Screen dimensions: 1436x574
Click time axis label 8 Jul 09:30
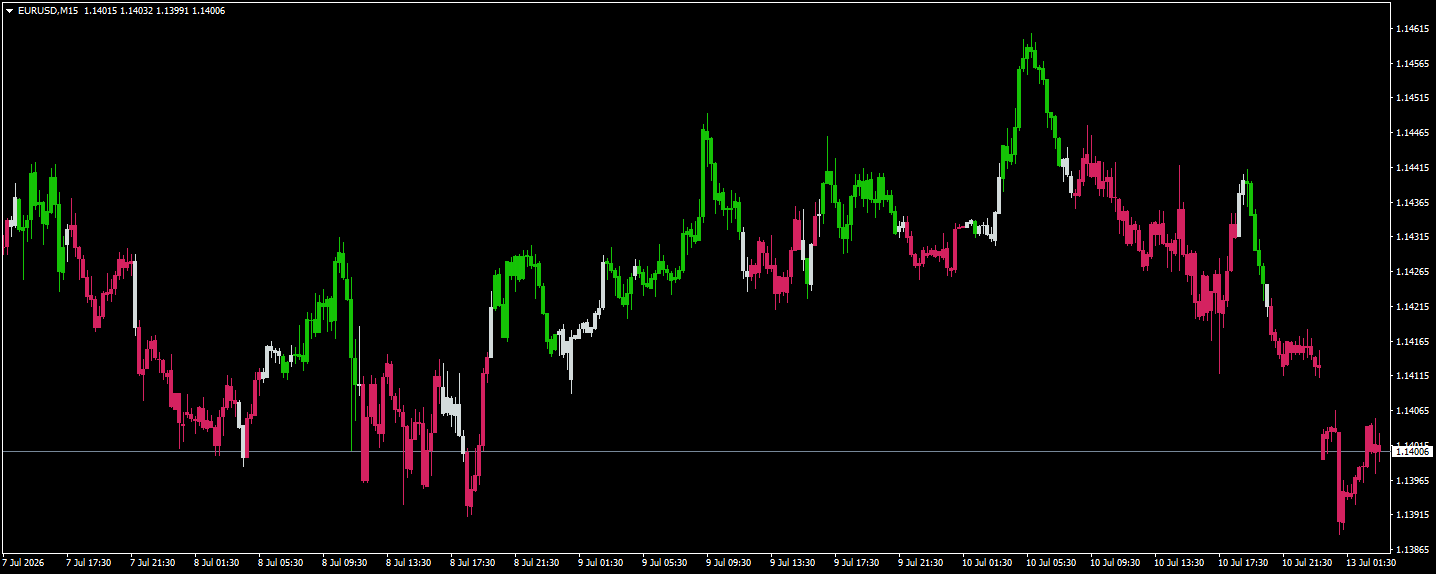[345, 563]
